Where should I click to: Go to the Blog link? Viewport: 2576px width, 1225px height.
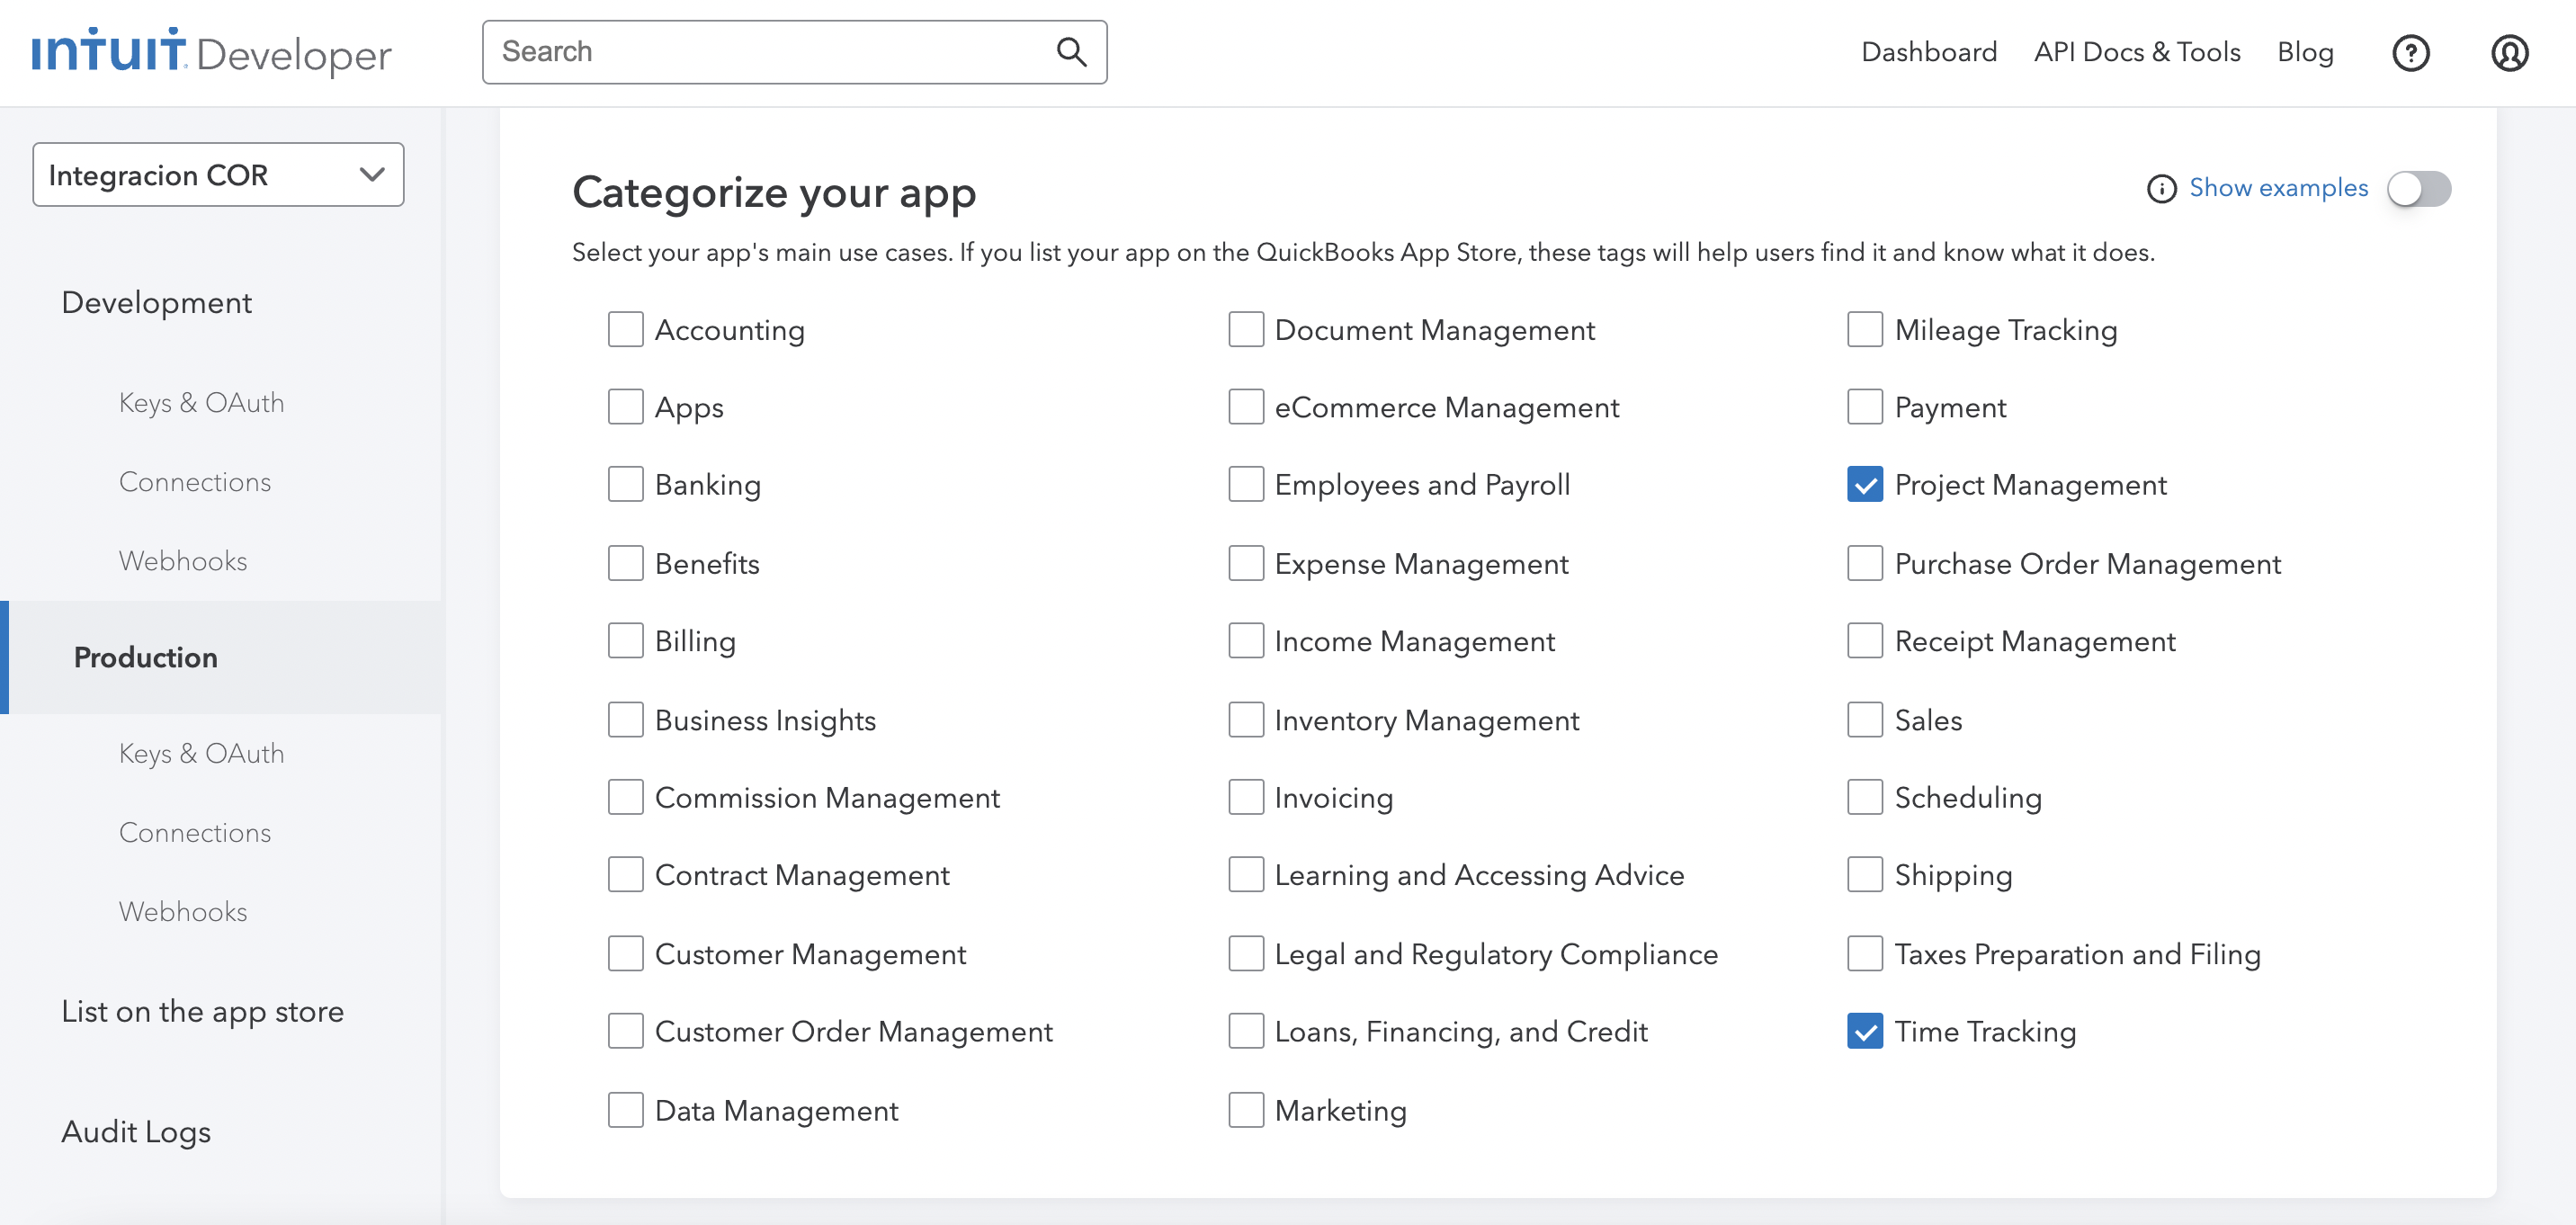[2305, 52]
